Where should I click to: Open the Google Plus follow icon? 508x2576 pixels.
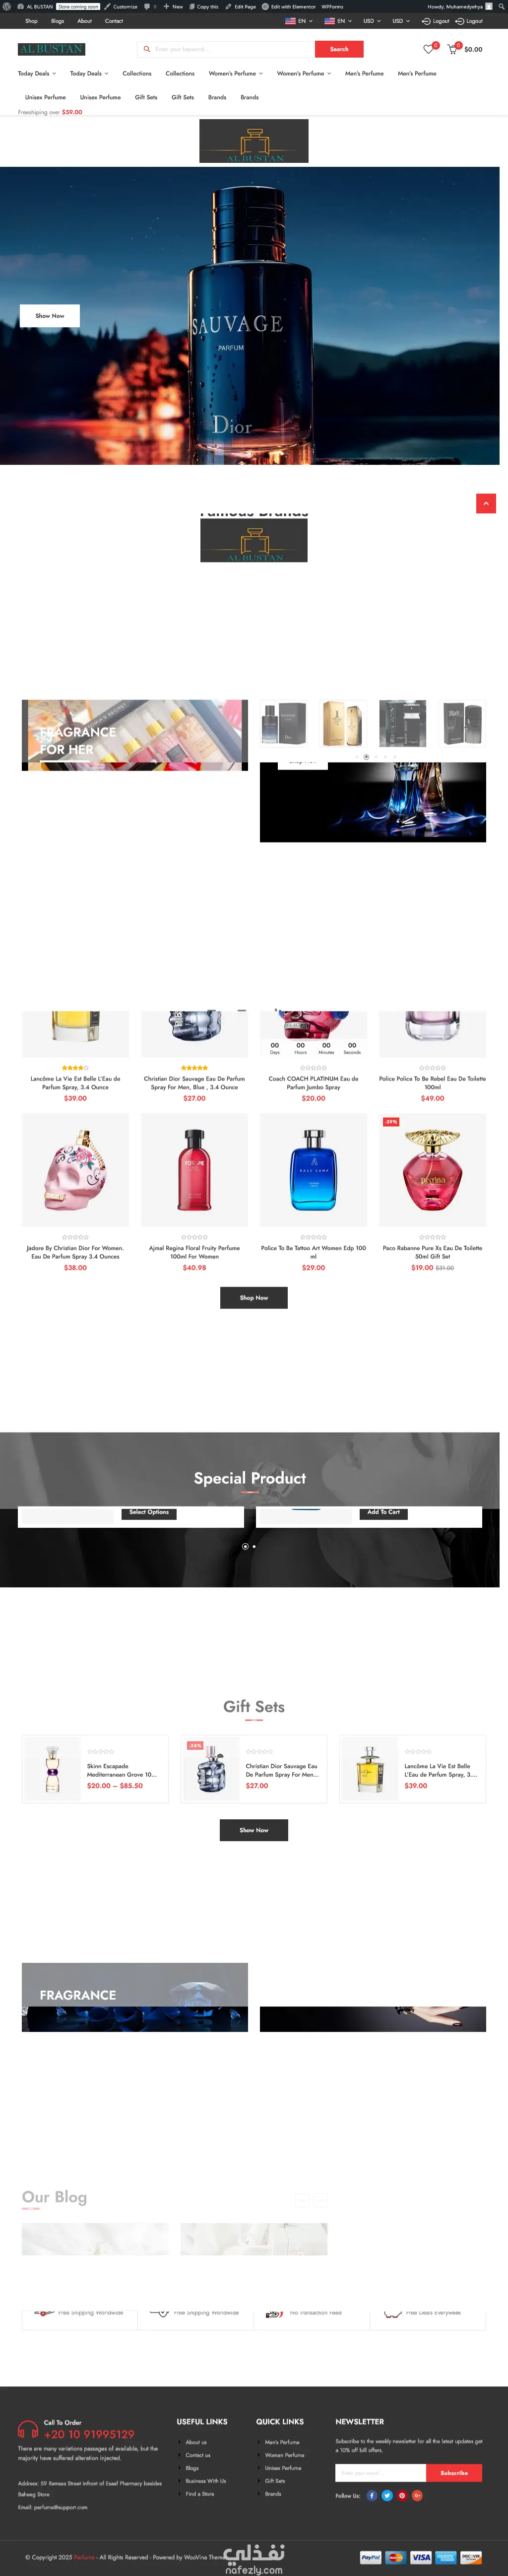pos(417,2495)
